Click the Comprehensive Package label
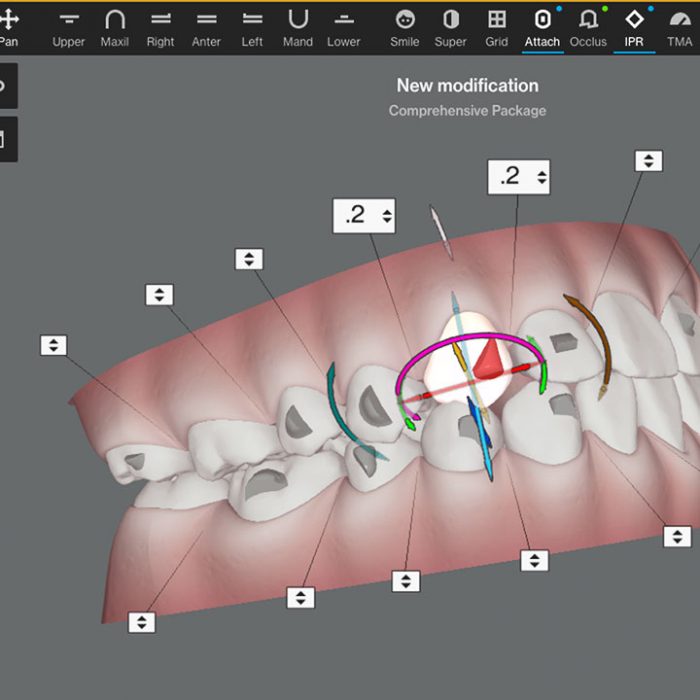 click(467, 111)
